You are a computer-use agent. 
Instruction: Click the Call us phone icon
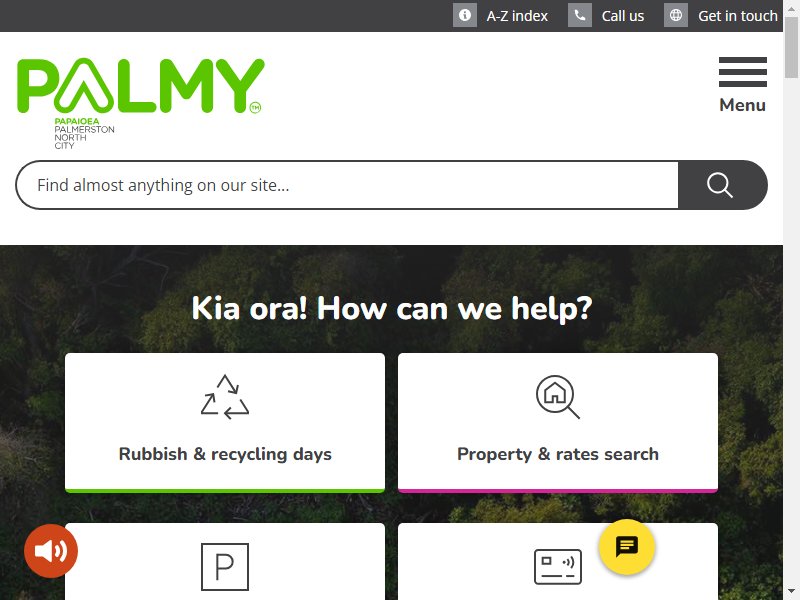pos(580,15)
